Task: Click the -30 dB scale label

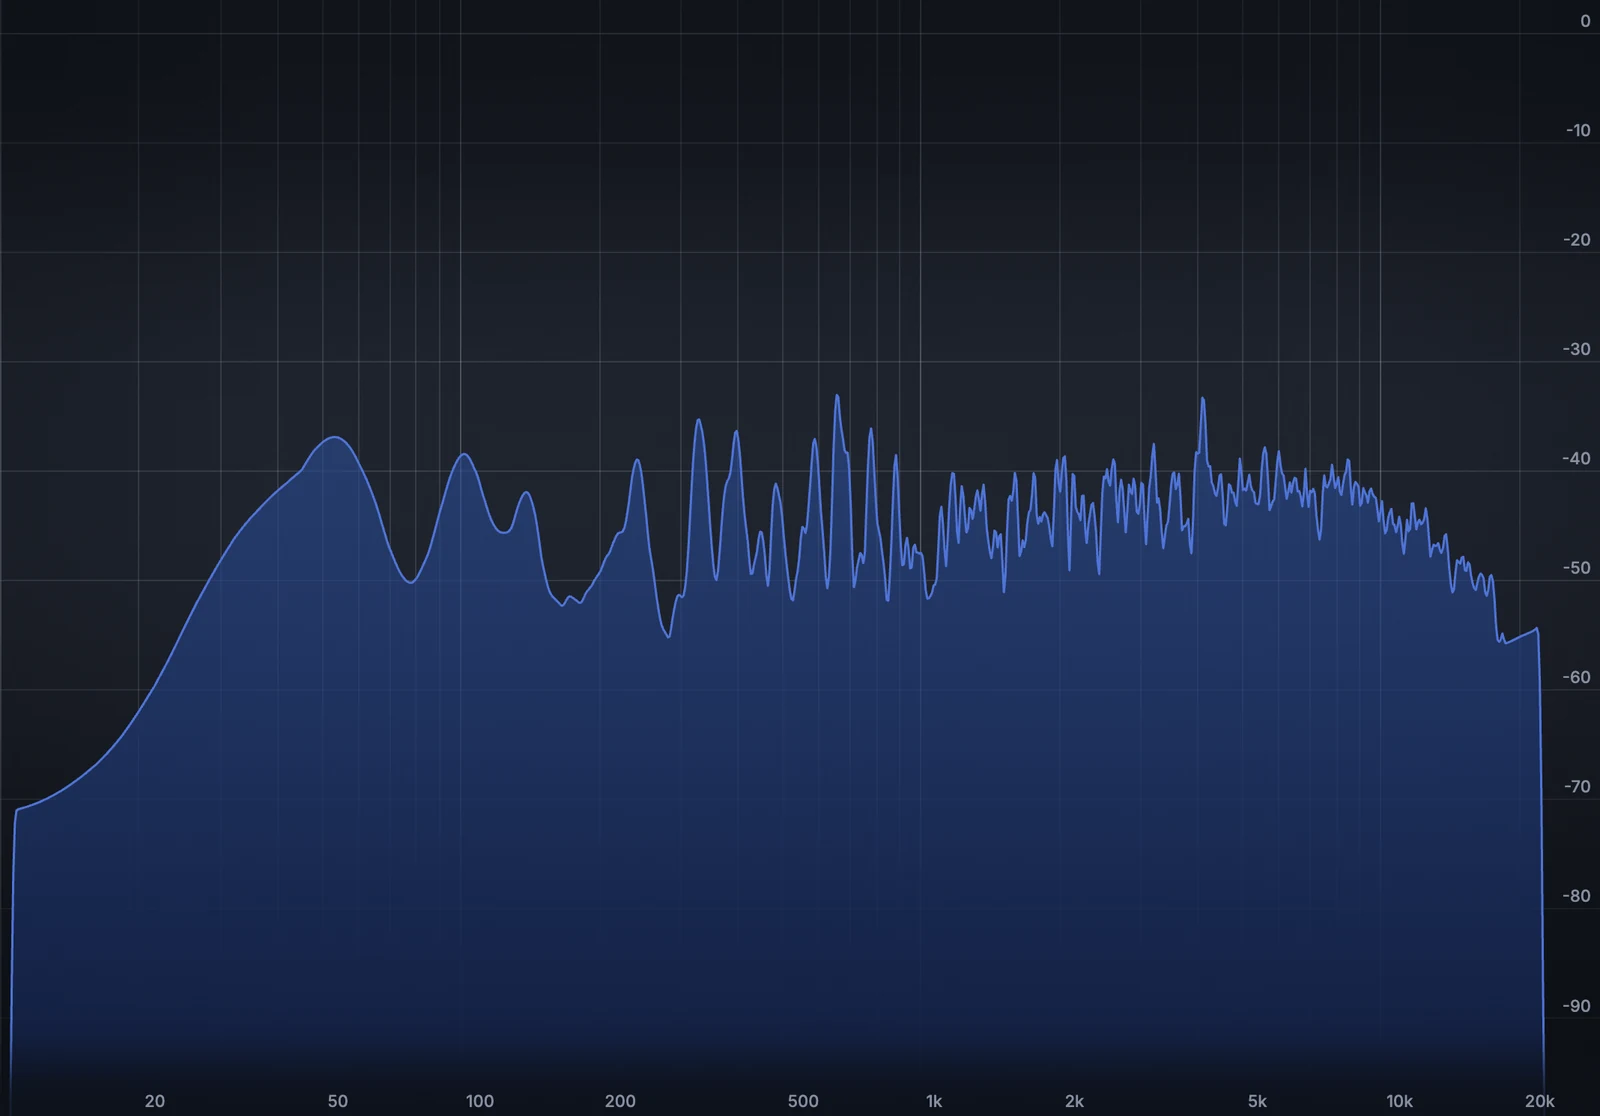Action: 1577,349
